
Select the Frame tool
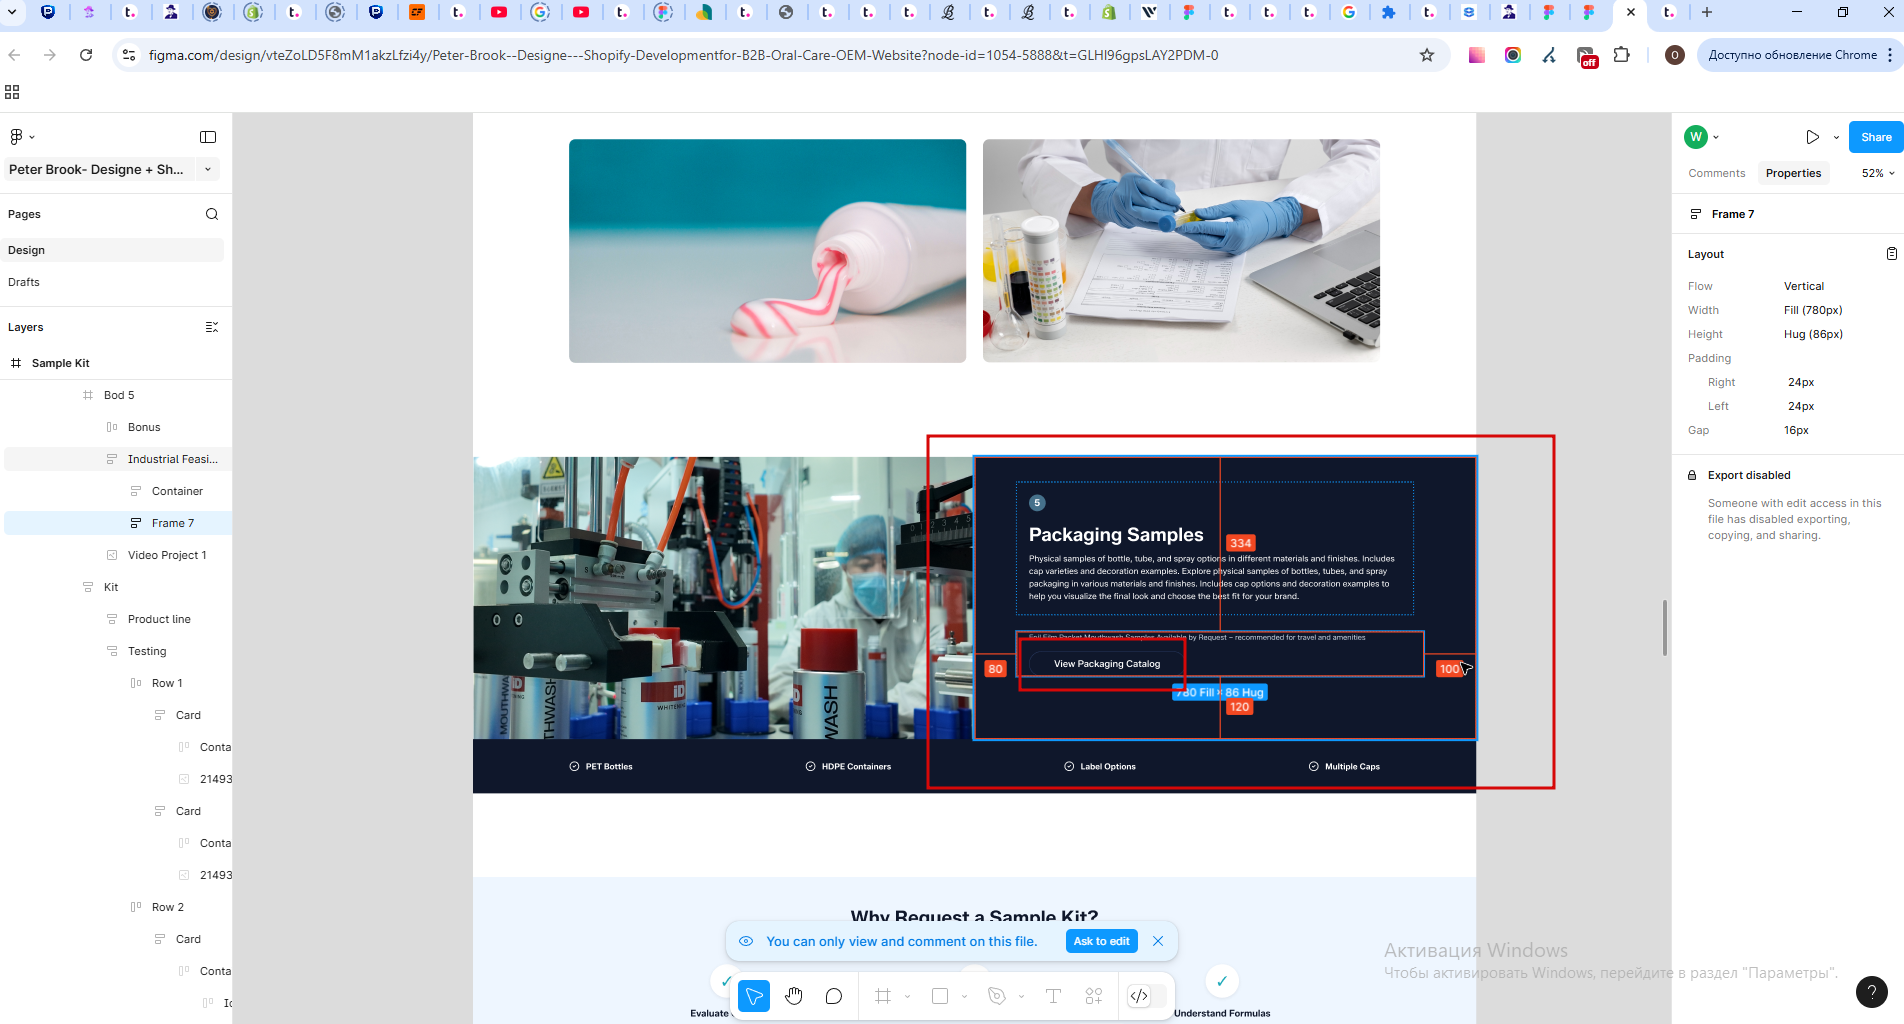[882, 996]
